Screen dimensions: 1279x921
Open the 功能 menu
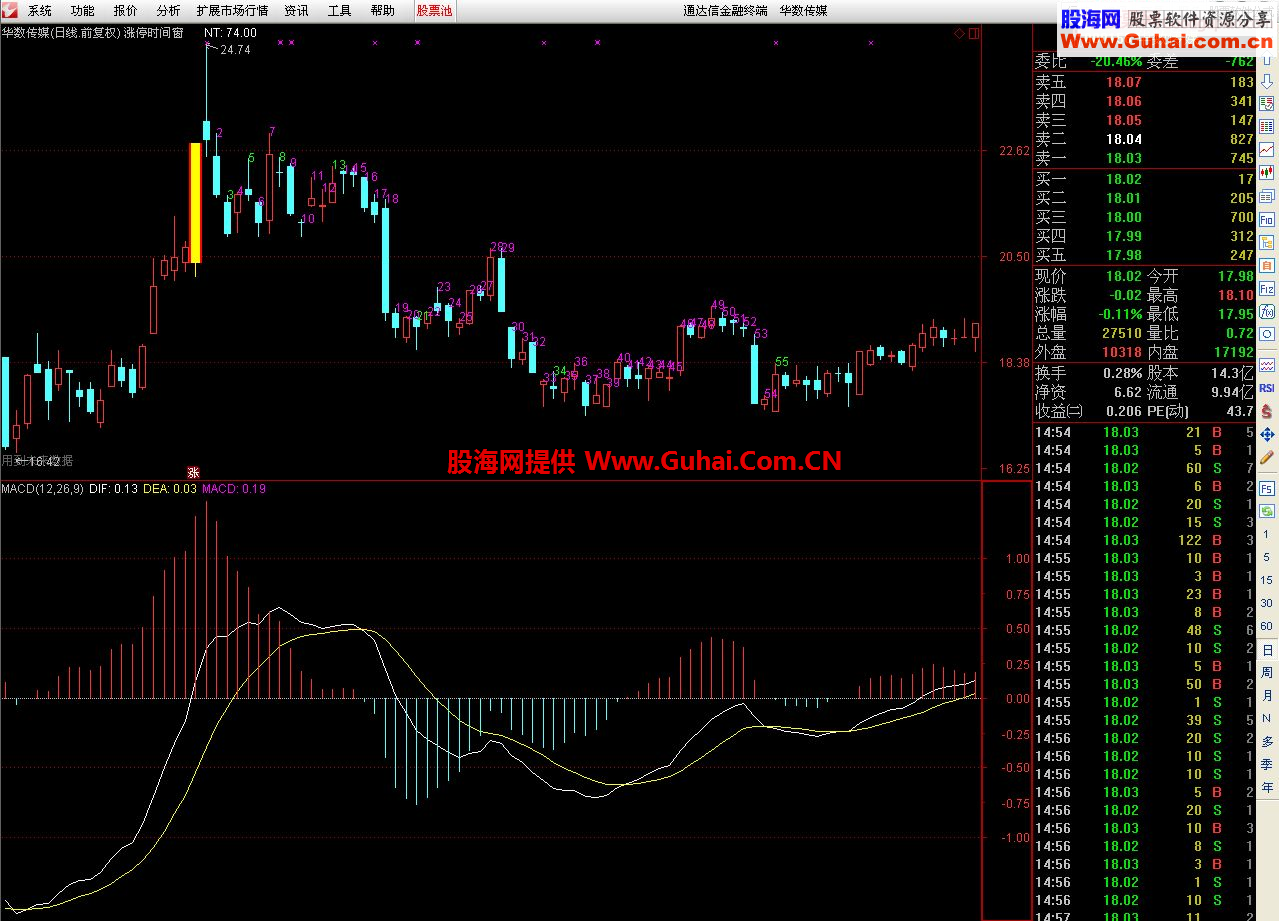coord(83,10)
